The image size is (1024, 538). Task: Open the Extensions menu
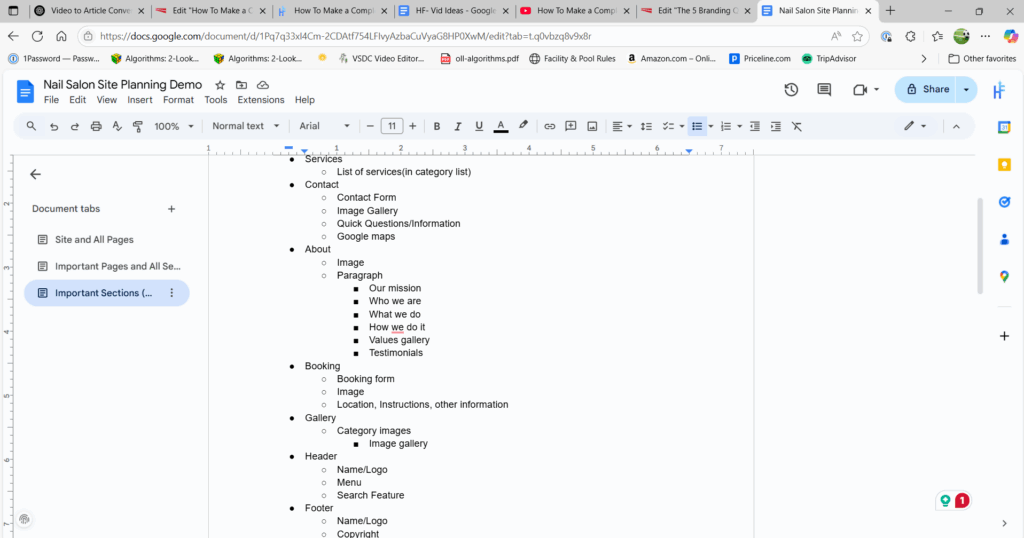261,100
